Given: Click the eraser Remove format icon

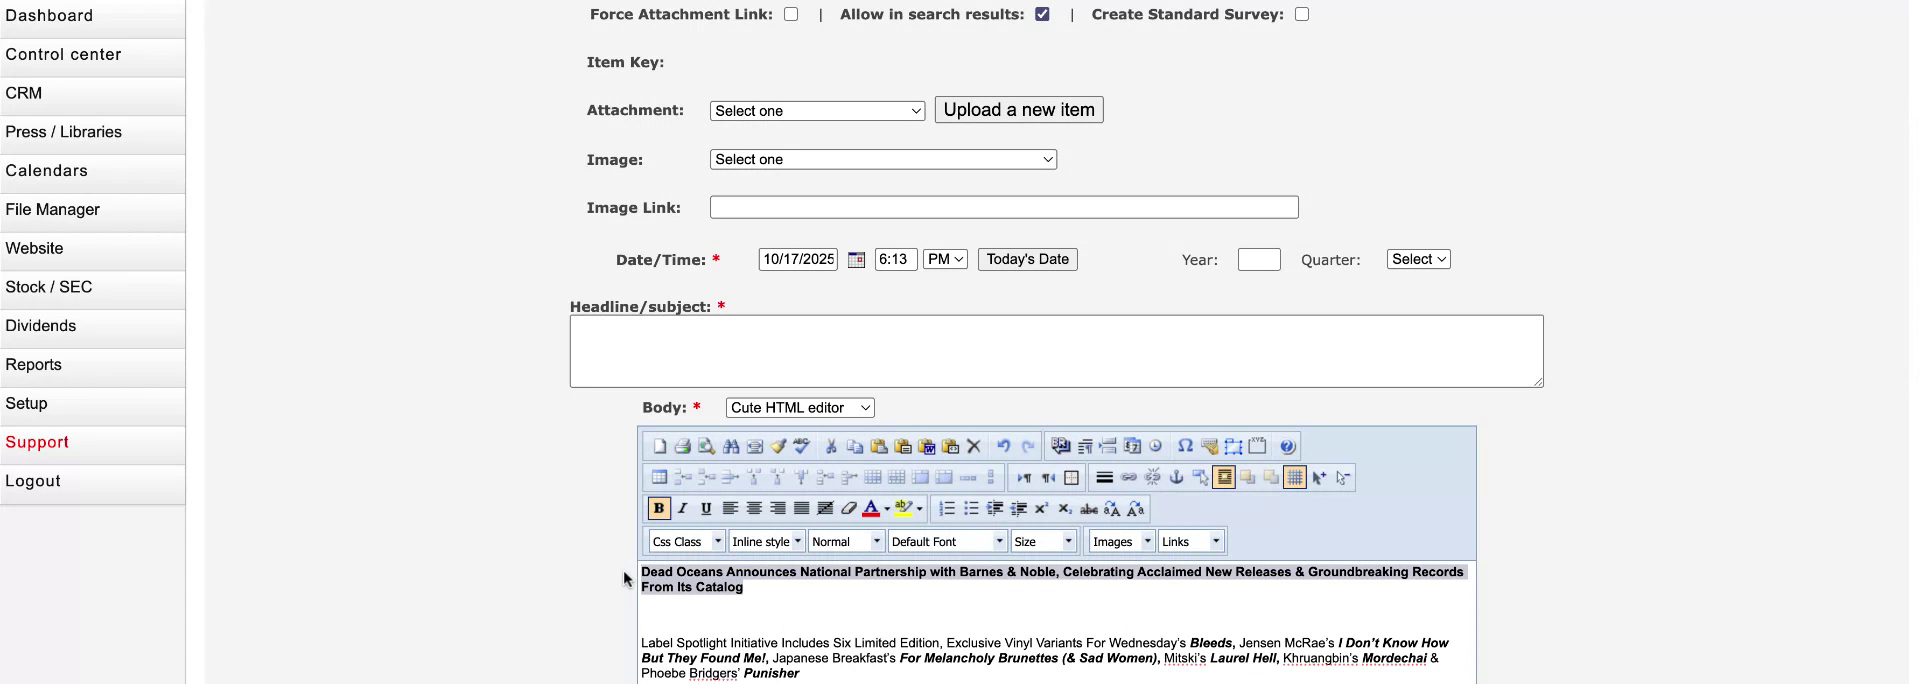Looking at the screenshot, I should coord(848,509).
